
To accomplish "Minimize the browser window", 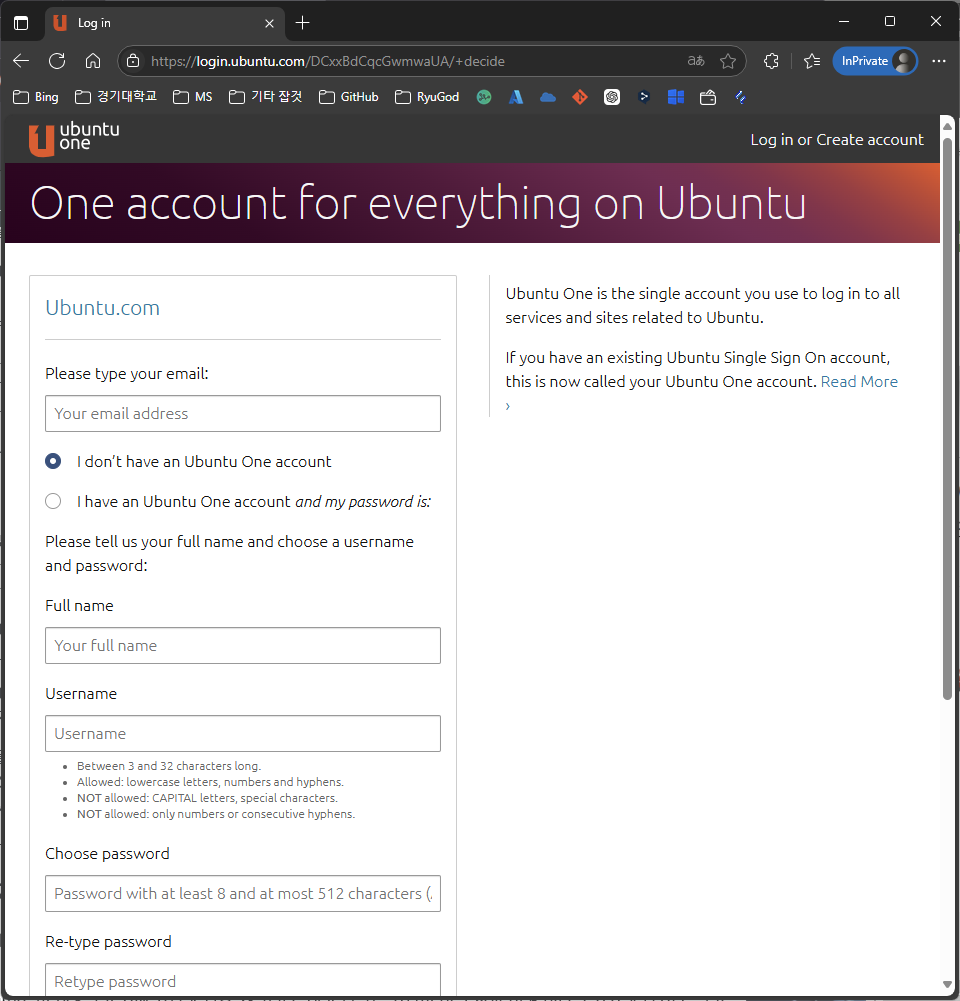I will [844, 22].
